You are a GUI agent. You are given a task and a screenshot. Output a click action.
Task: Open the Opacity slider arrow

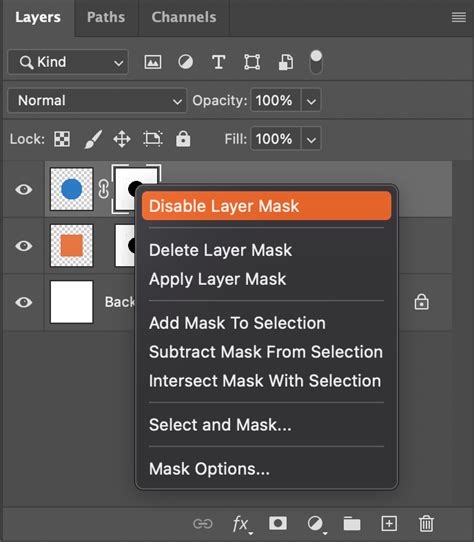click(x=311, y=101)
